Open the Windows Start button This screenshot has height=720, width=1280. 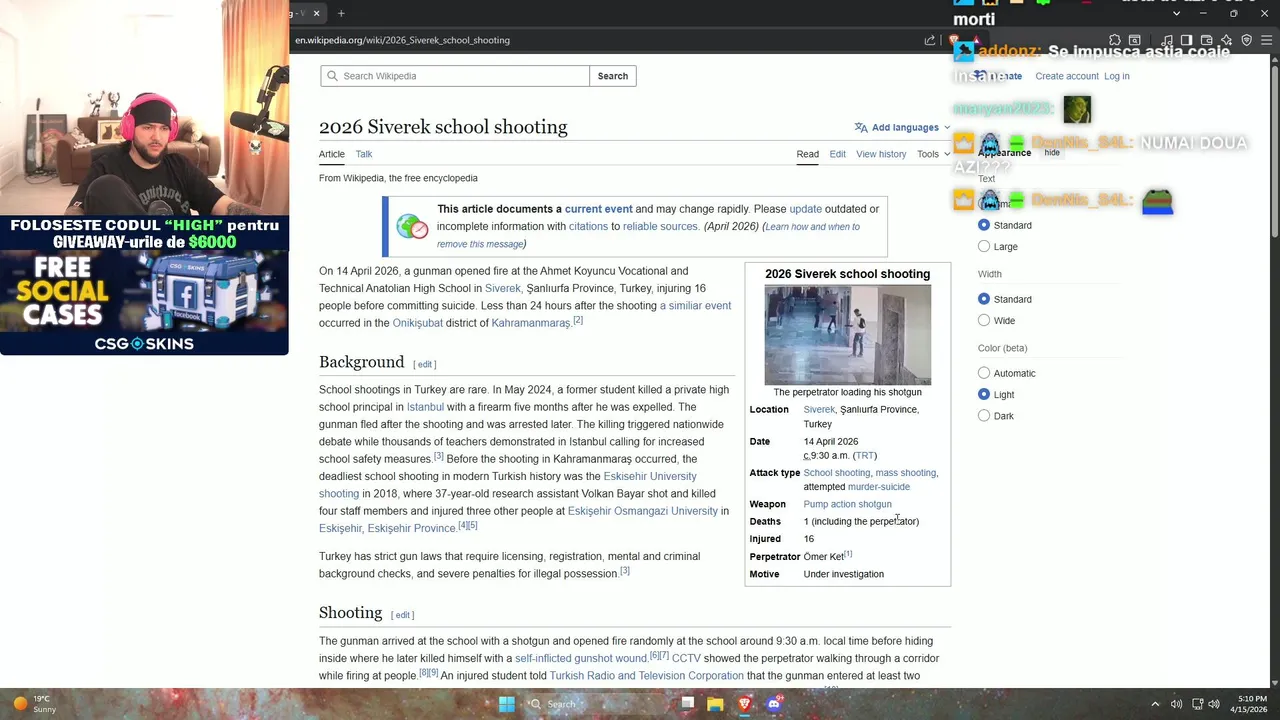point(506,704)
